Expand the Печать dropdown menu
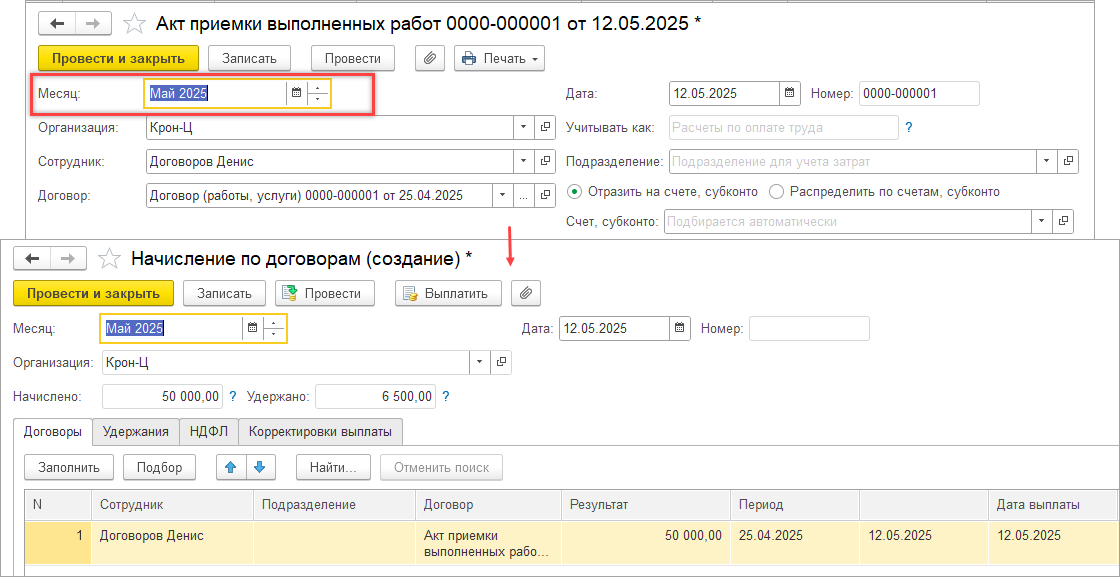 click(x=499, y=58)
